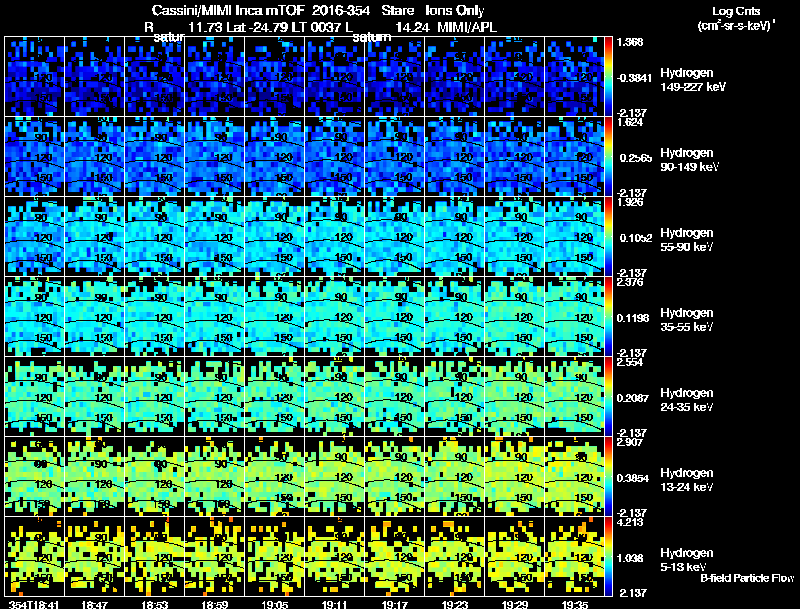Click the '18:59' time axis label

(x=214, y=604)
